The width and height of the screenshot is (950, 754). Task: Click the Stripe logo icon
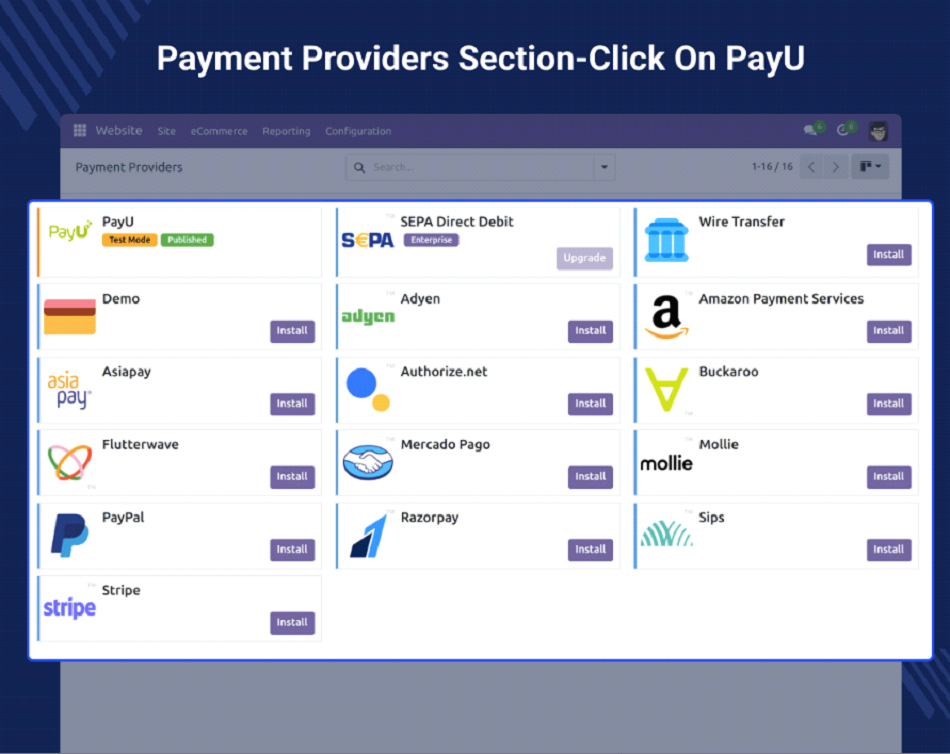(x=70, y=608)
